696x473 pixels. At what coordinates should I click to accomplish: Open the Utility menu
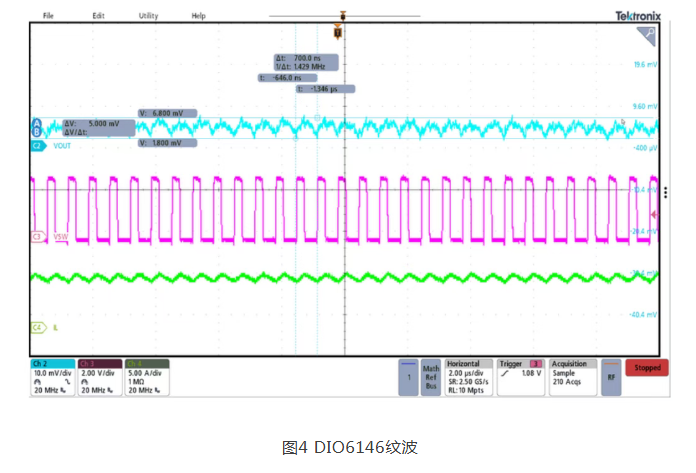coord(148,16)
